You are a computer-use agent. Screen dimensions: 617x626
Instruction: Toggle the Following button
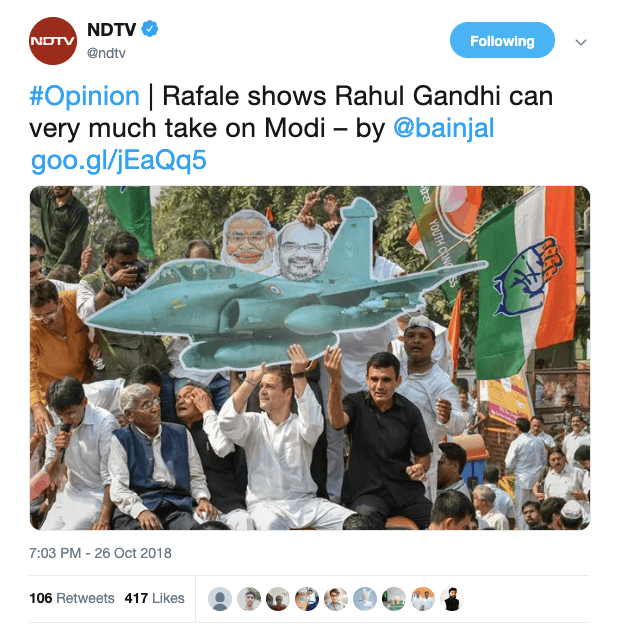tap(502, 40)
